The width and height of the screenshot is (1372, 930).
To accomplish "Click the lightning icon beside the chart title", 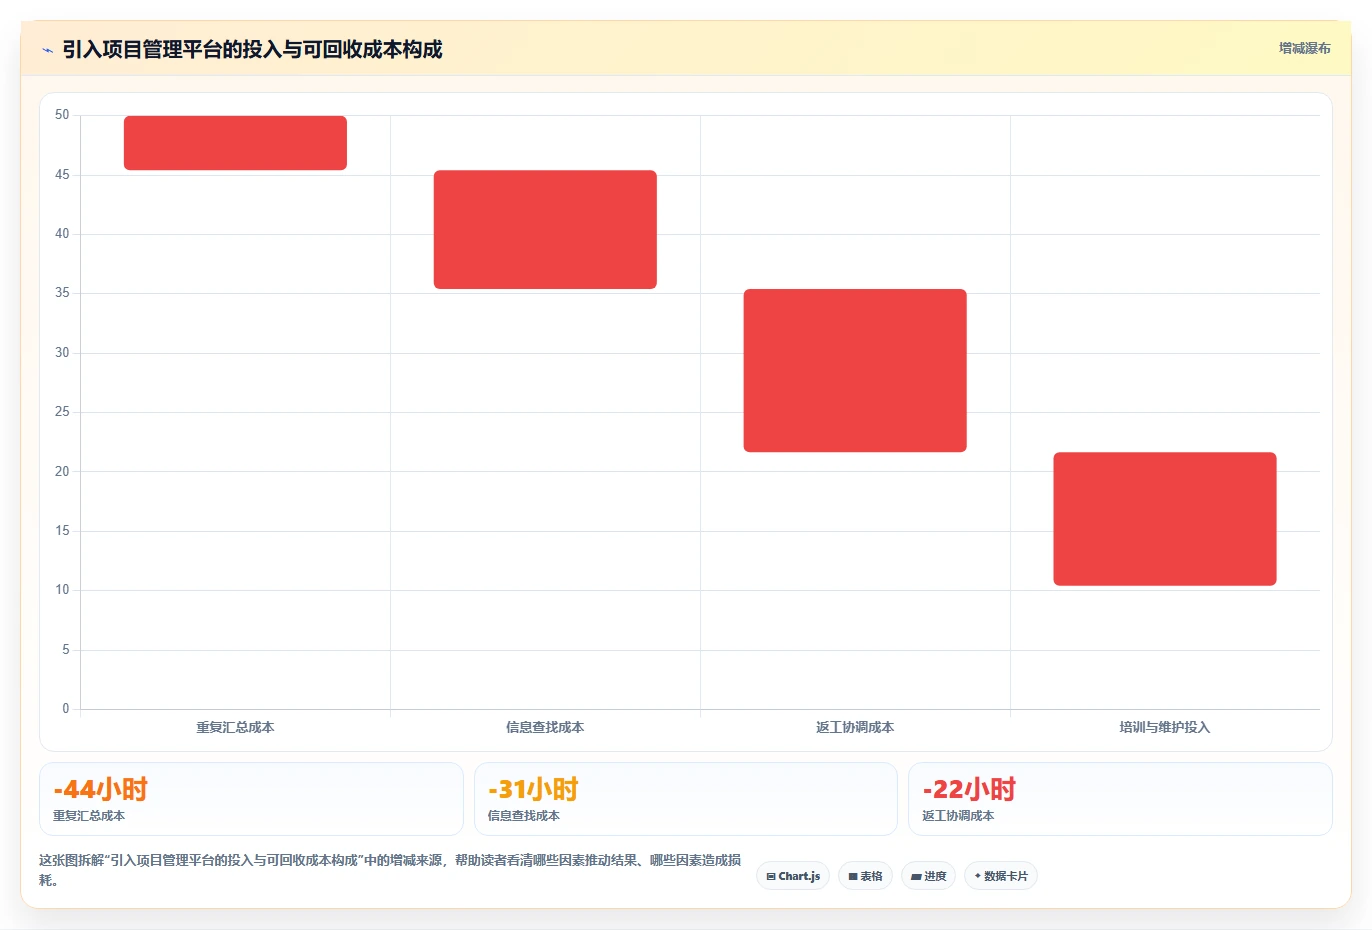I will [47, 50].
